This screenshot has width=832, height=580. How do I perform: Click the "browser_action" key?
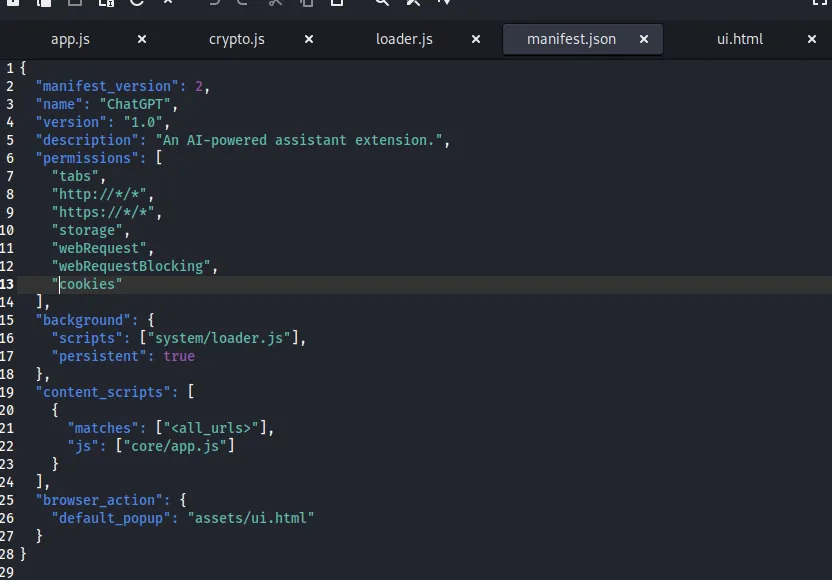(99, 500)
